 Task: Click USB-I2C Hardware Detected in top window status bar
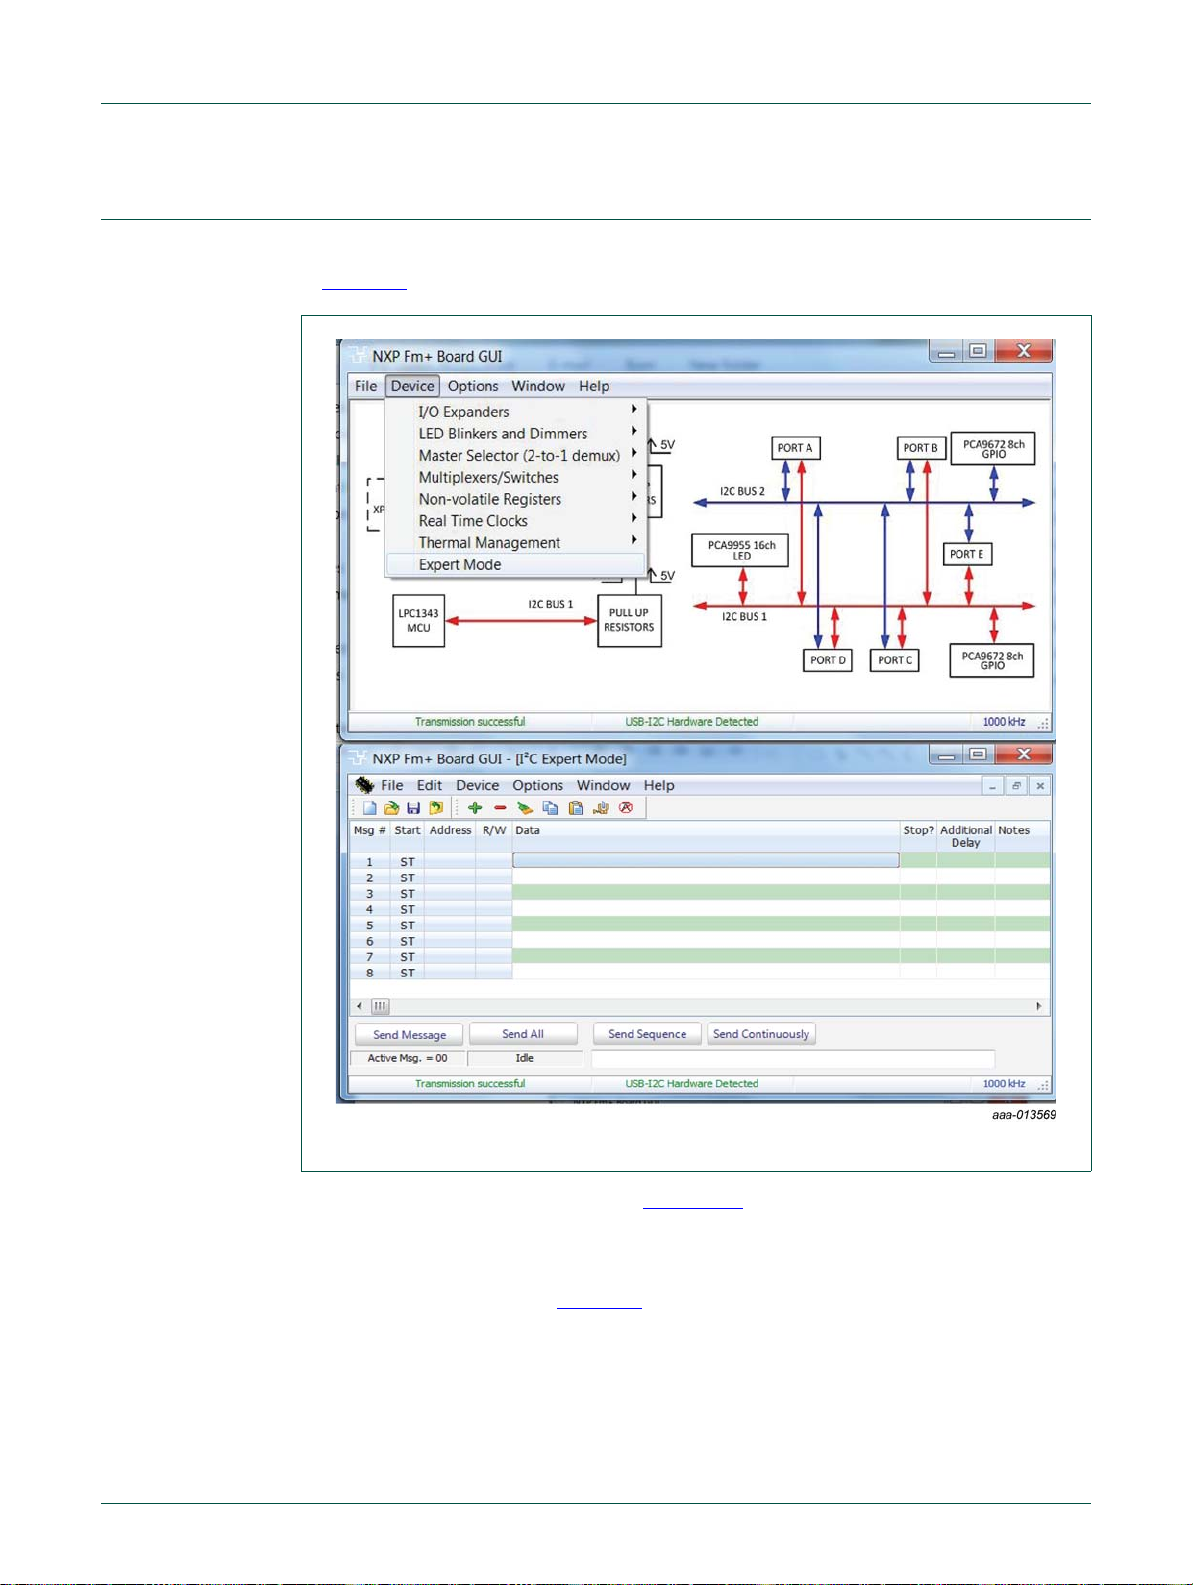(x=692, y=722)
